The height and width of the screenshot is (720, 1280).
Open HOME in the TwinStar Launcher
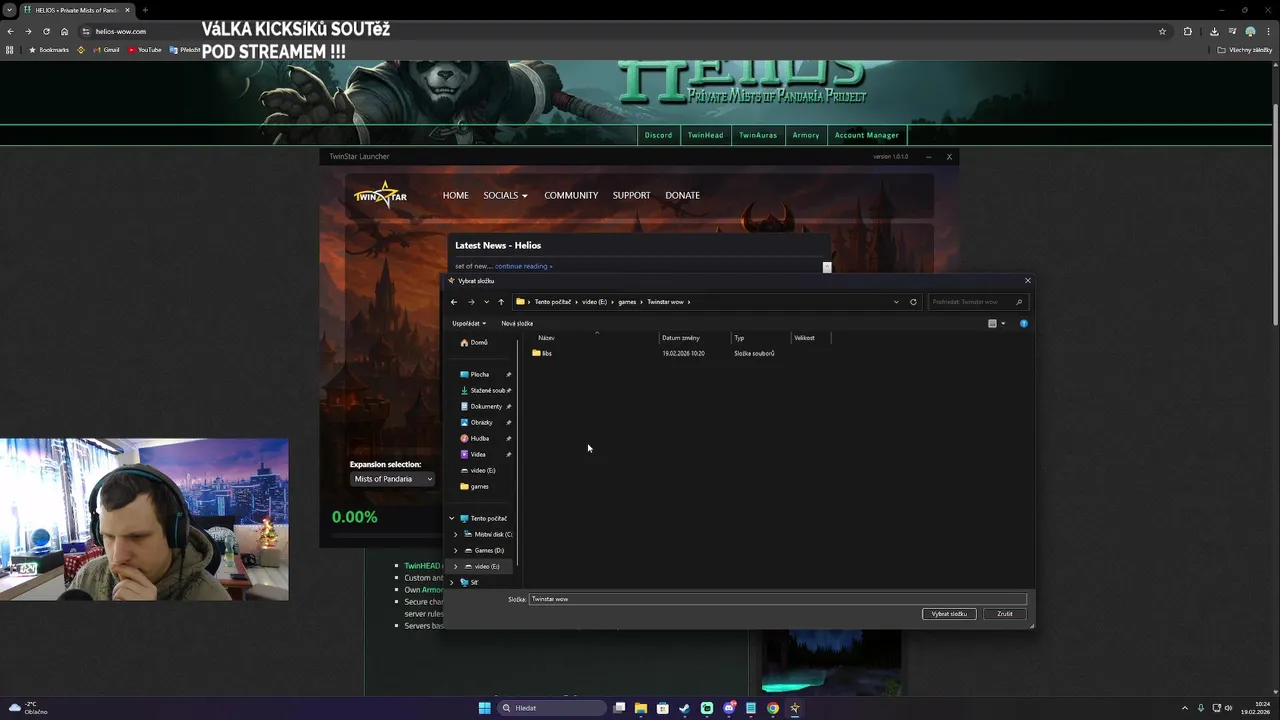point(455,195)
